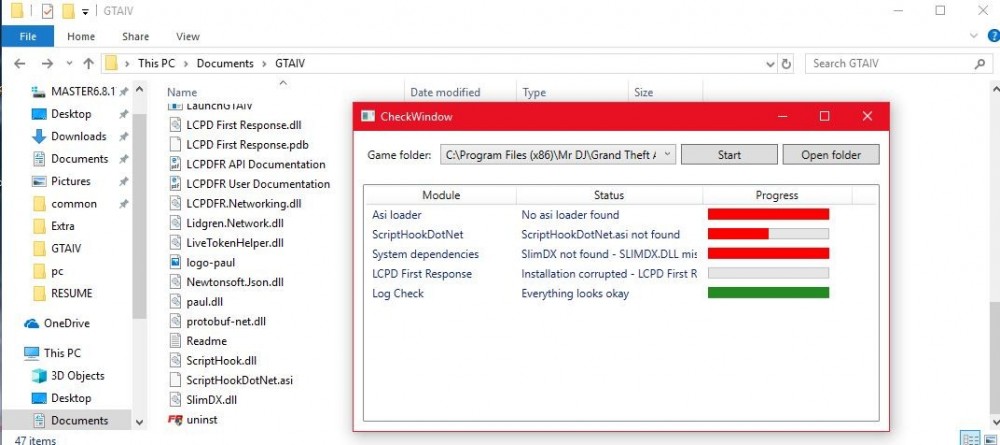This screenshot has height=445, width=1000.
Task: Select the common folder in navigation pane
Action: tap(73, 204)
